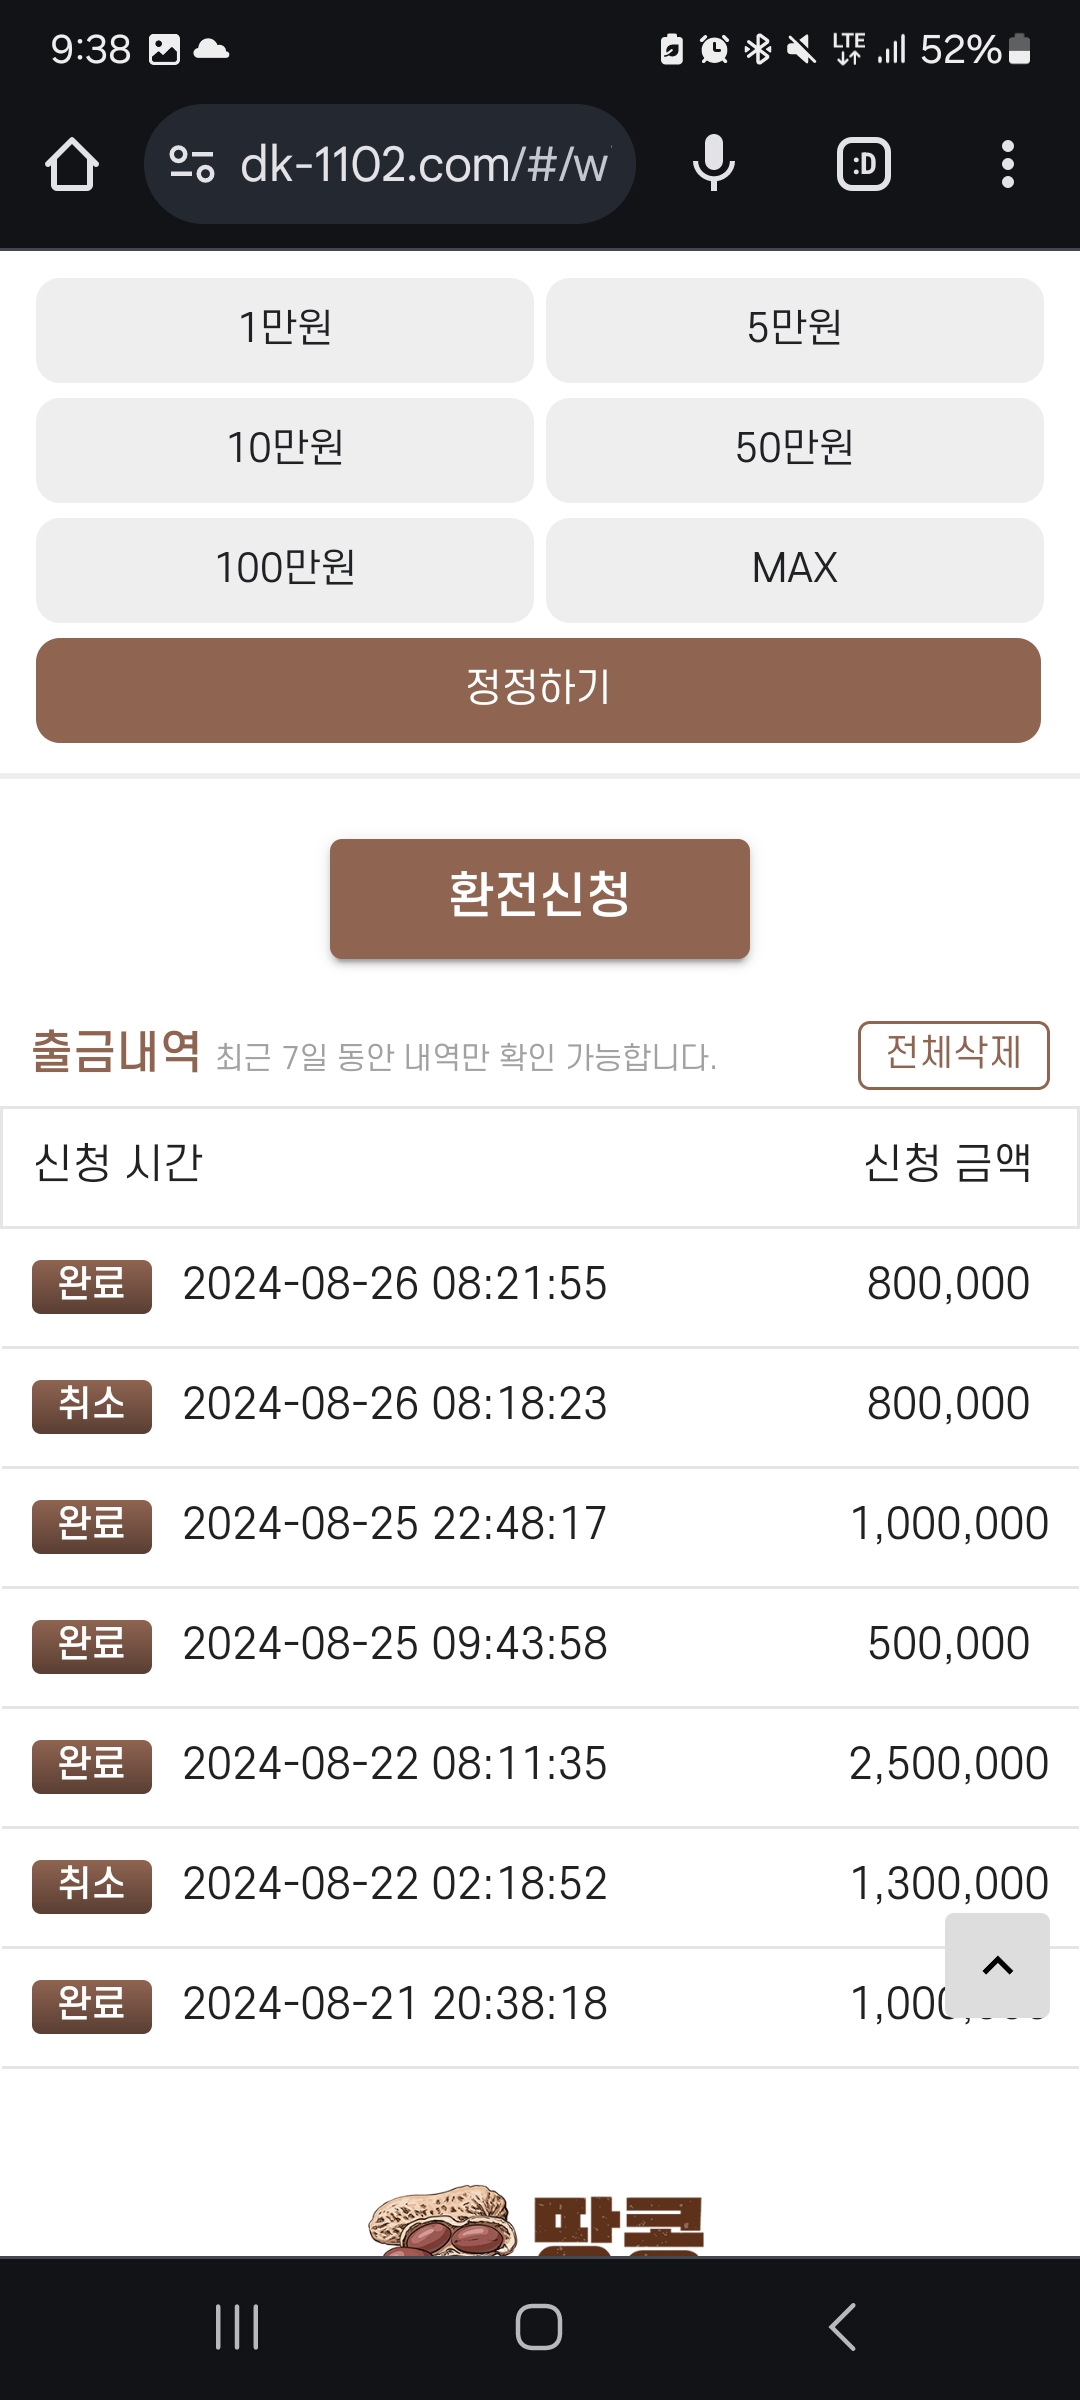Choose the 10만원 amount option
This screenshot has height=2400, width=1080.
(285, 450)
